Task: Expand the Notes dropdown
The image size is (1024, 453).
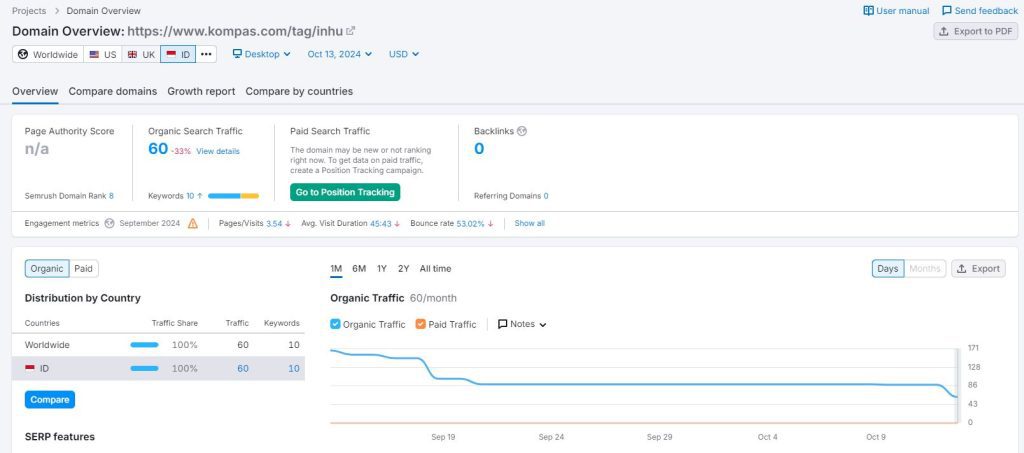Action: coord(522,324)
